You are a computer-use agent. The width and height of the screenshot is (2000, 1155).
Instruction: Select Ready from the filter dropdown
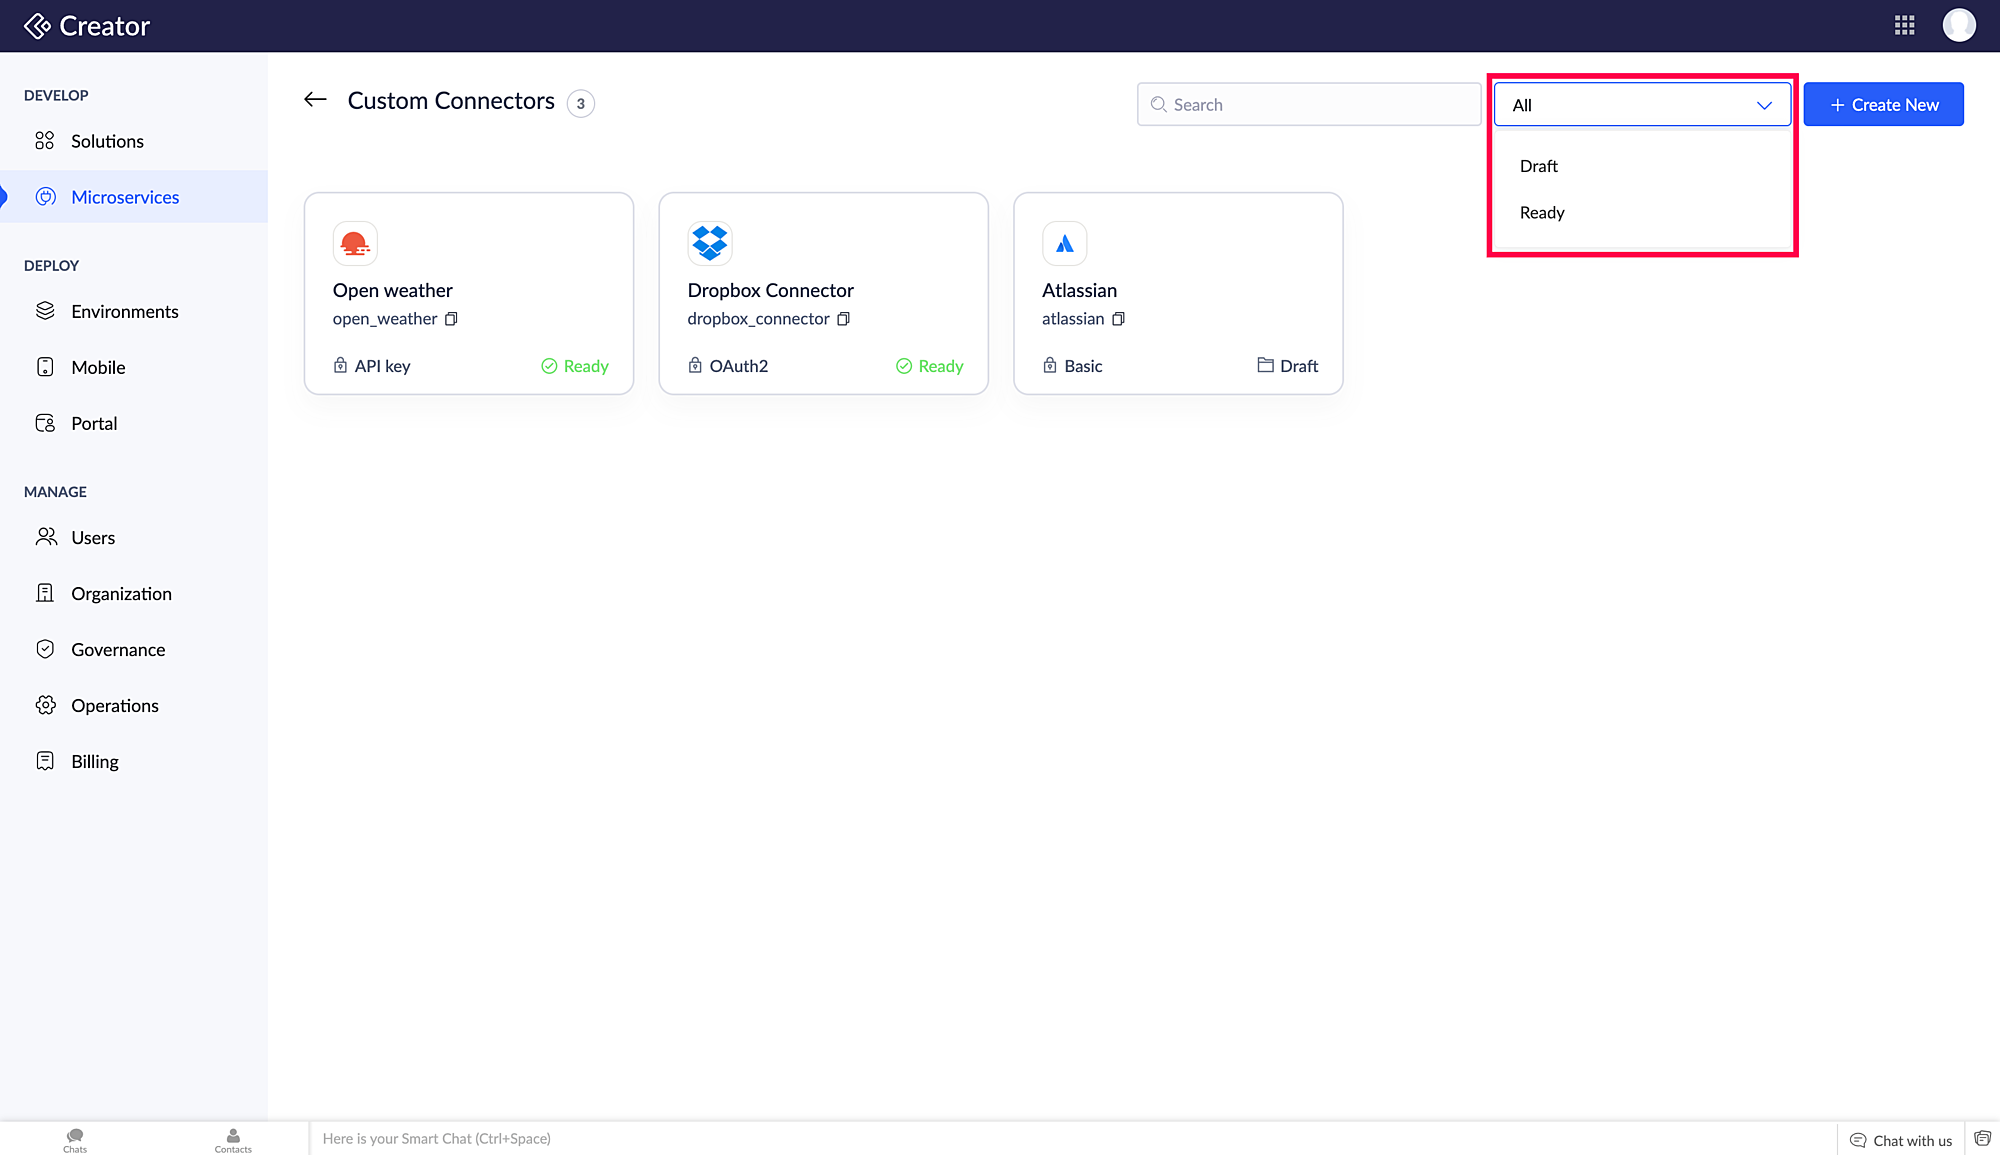pyautogui.click(x=1542, y=213)
